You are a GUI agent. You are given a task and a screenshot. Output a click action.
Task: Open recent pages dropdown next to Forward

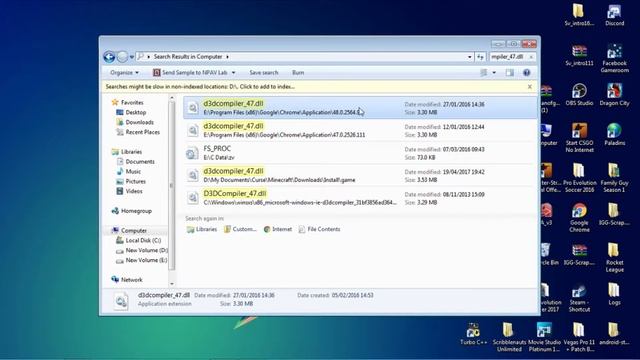132,57
